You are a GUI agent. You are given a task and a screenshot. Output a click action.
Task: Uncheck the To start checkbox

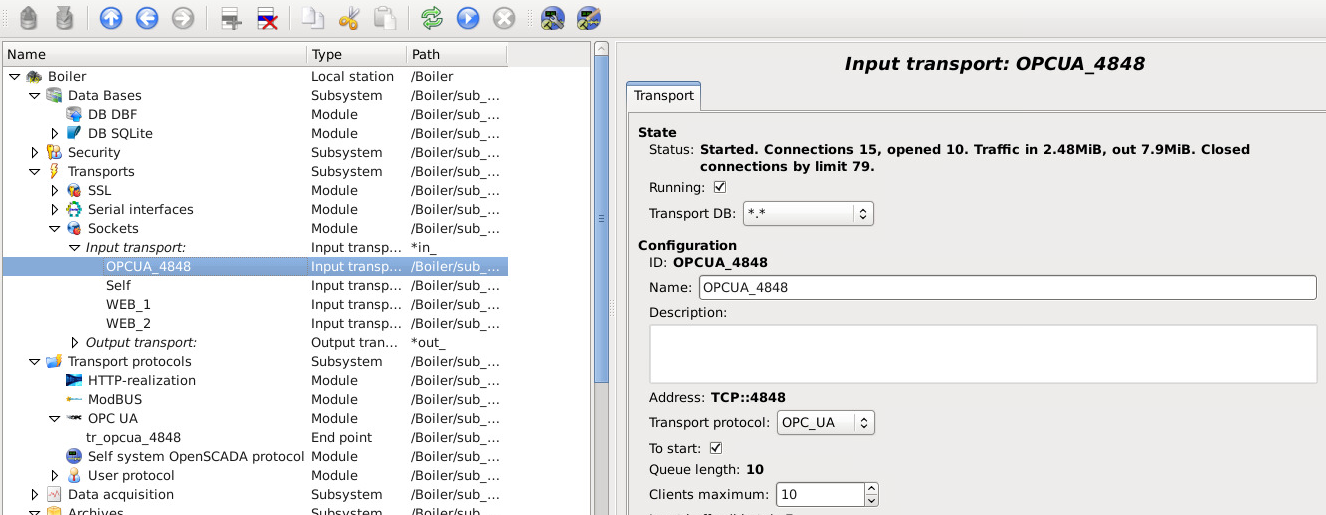[715, 448]
